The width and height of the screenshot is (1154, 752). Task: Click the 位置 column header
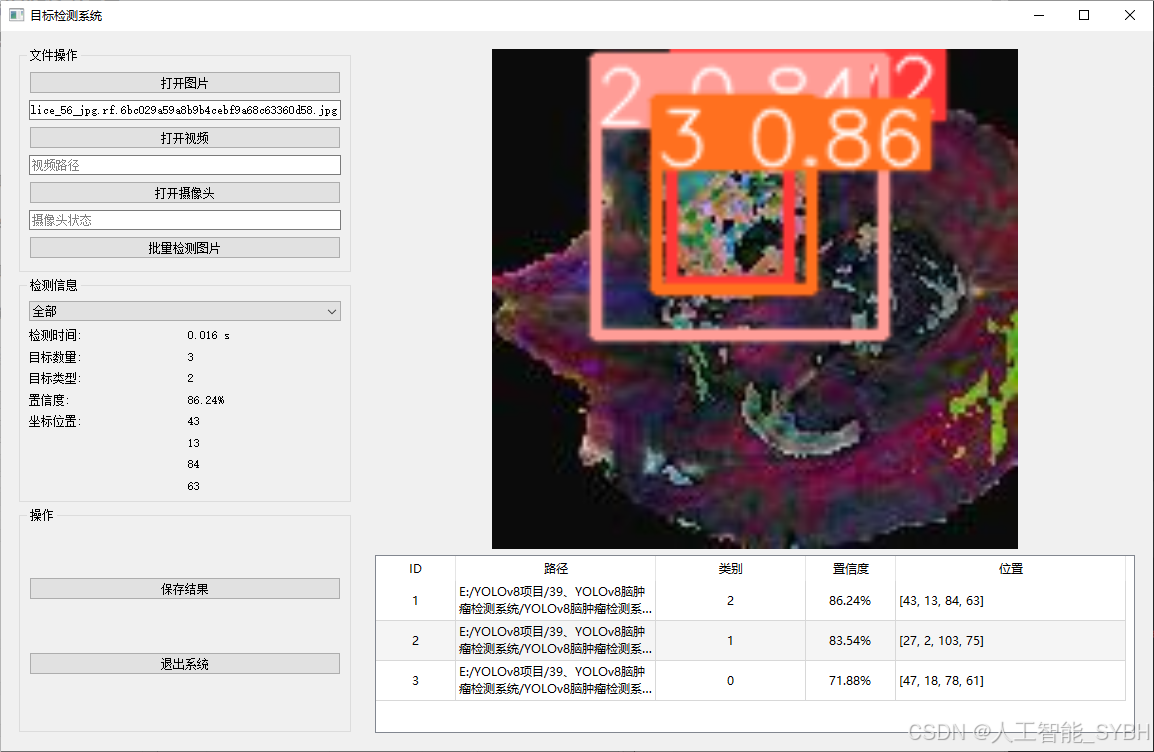1010,569
